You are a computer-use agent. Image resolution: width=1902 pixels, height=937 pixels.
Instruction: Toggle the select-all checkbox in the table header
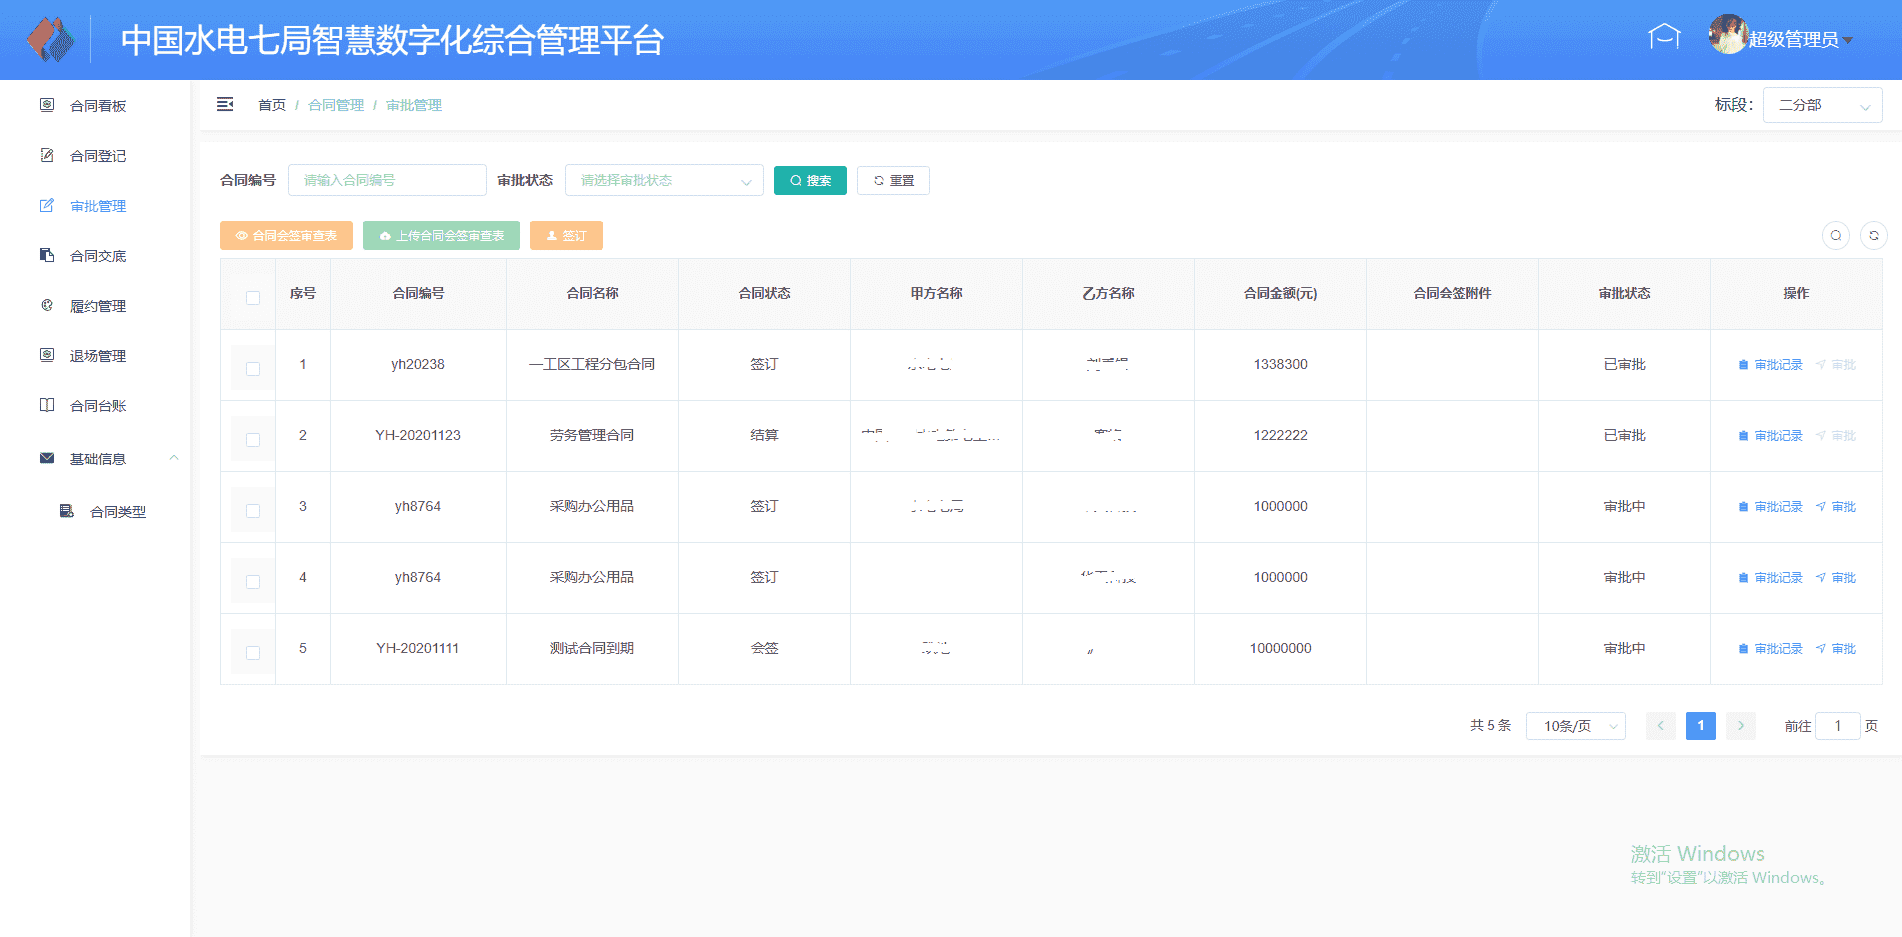pos(253,297)
